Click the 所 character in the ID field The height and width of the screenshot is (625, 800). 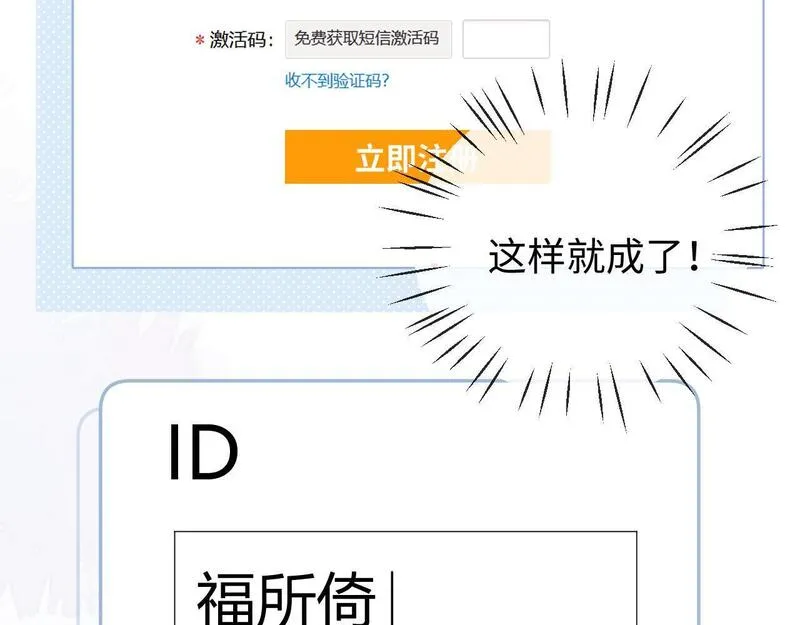tap(286, 598)
